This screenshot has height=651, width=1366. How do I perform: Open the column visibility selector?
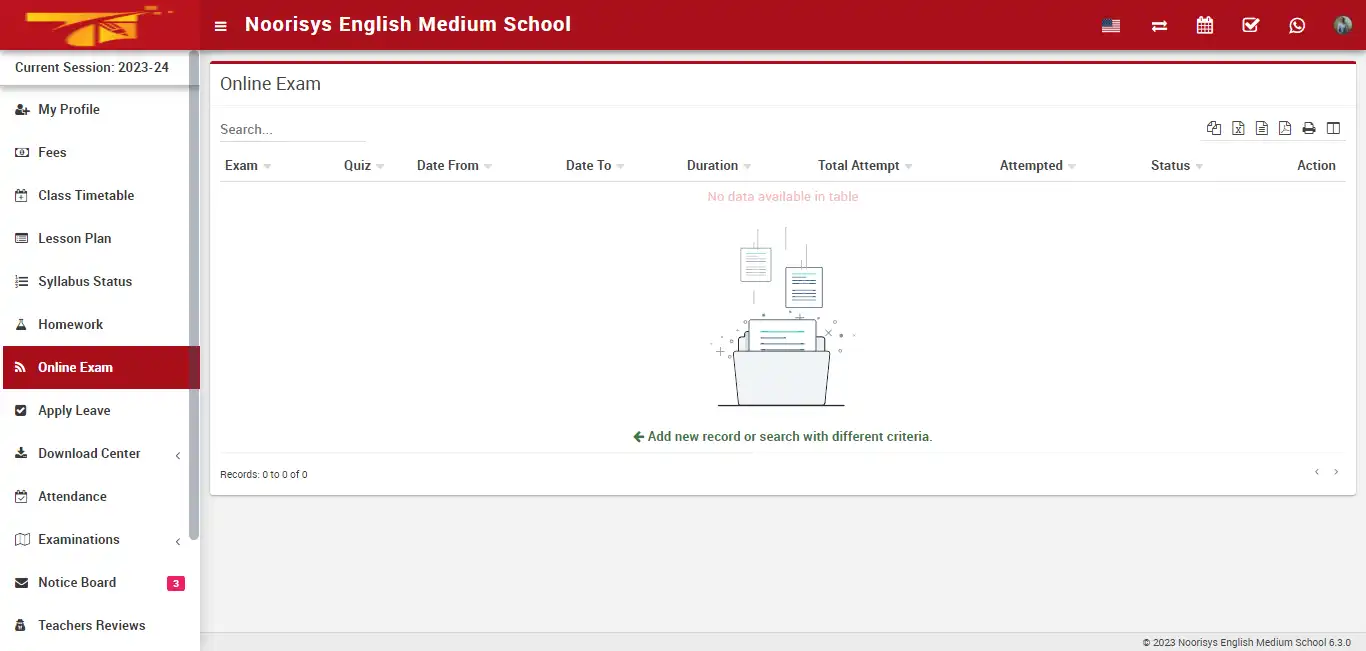(1333, 128)
